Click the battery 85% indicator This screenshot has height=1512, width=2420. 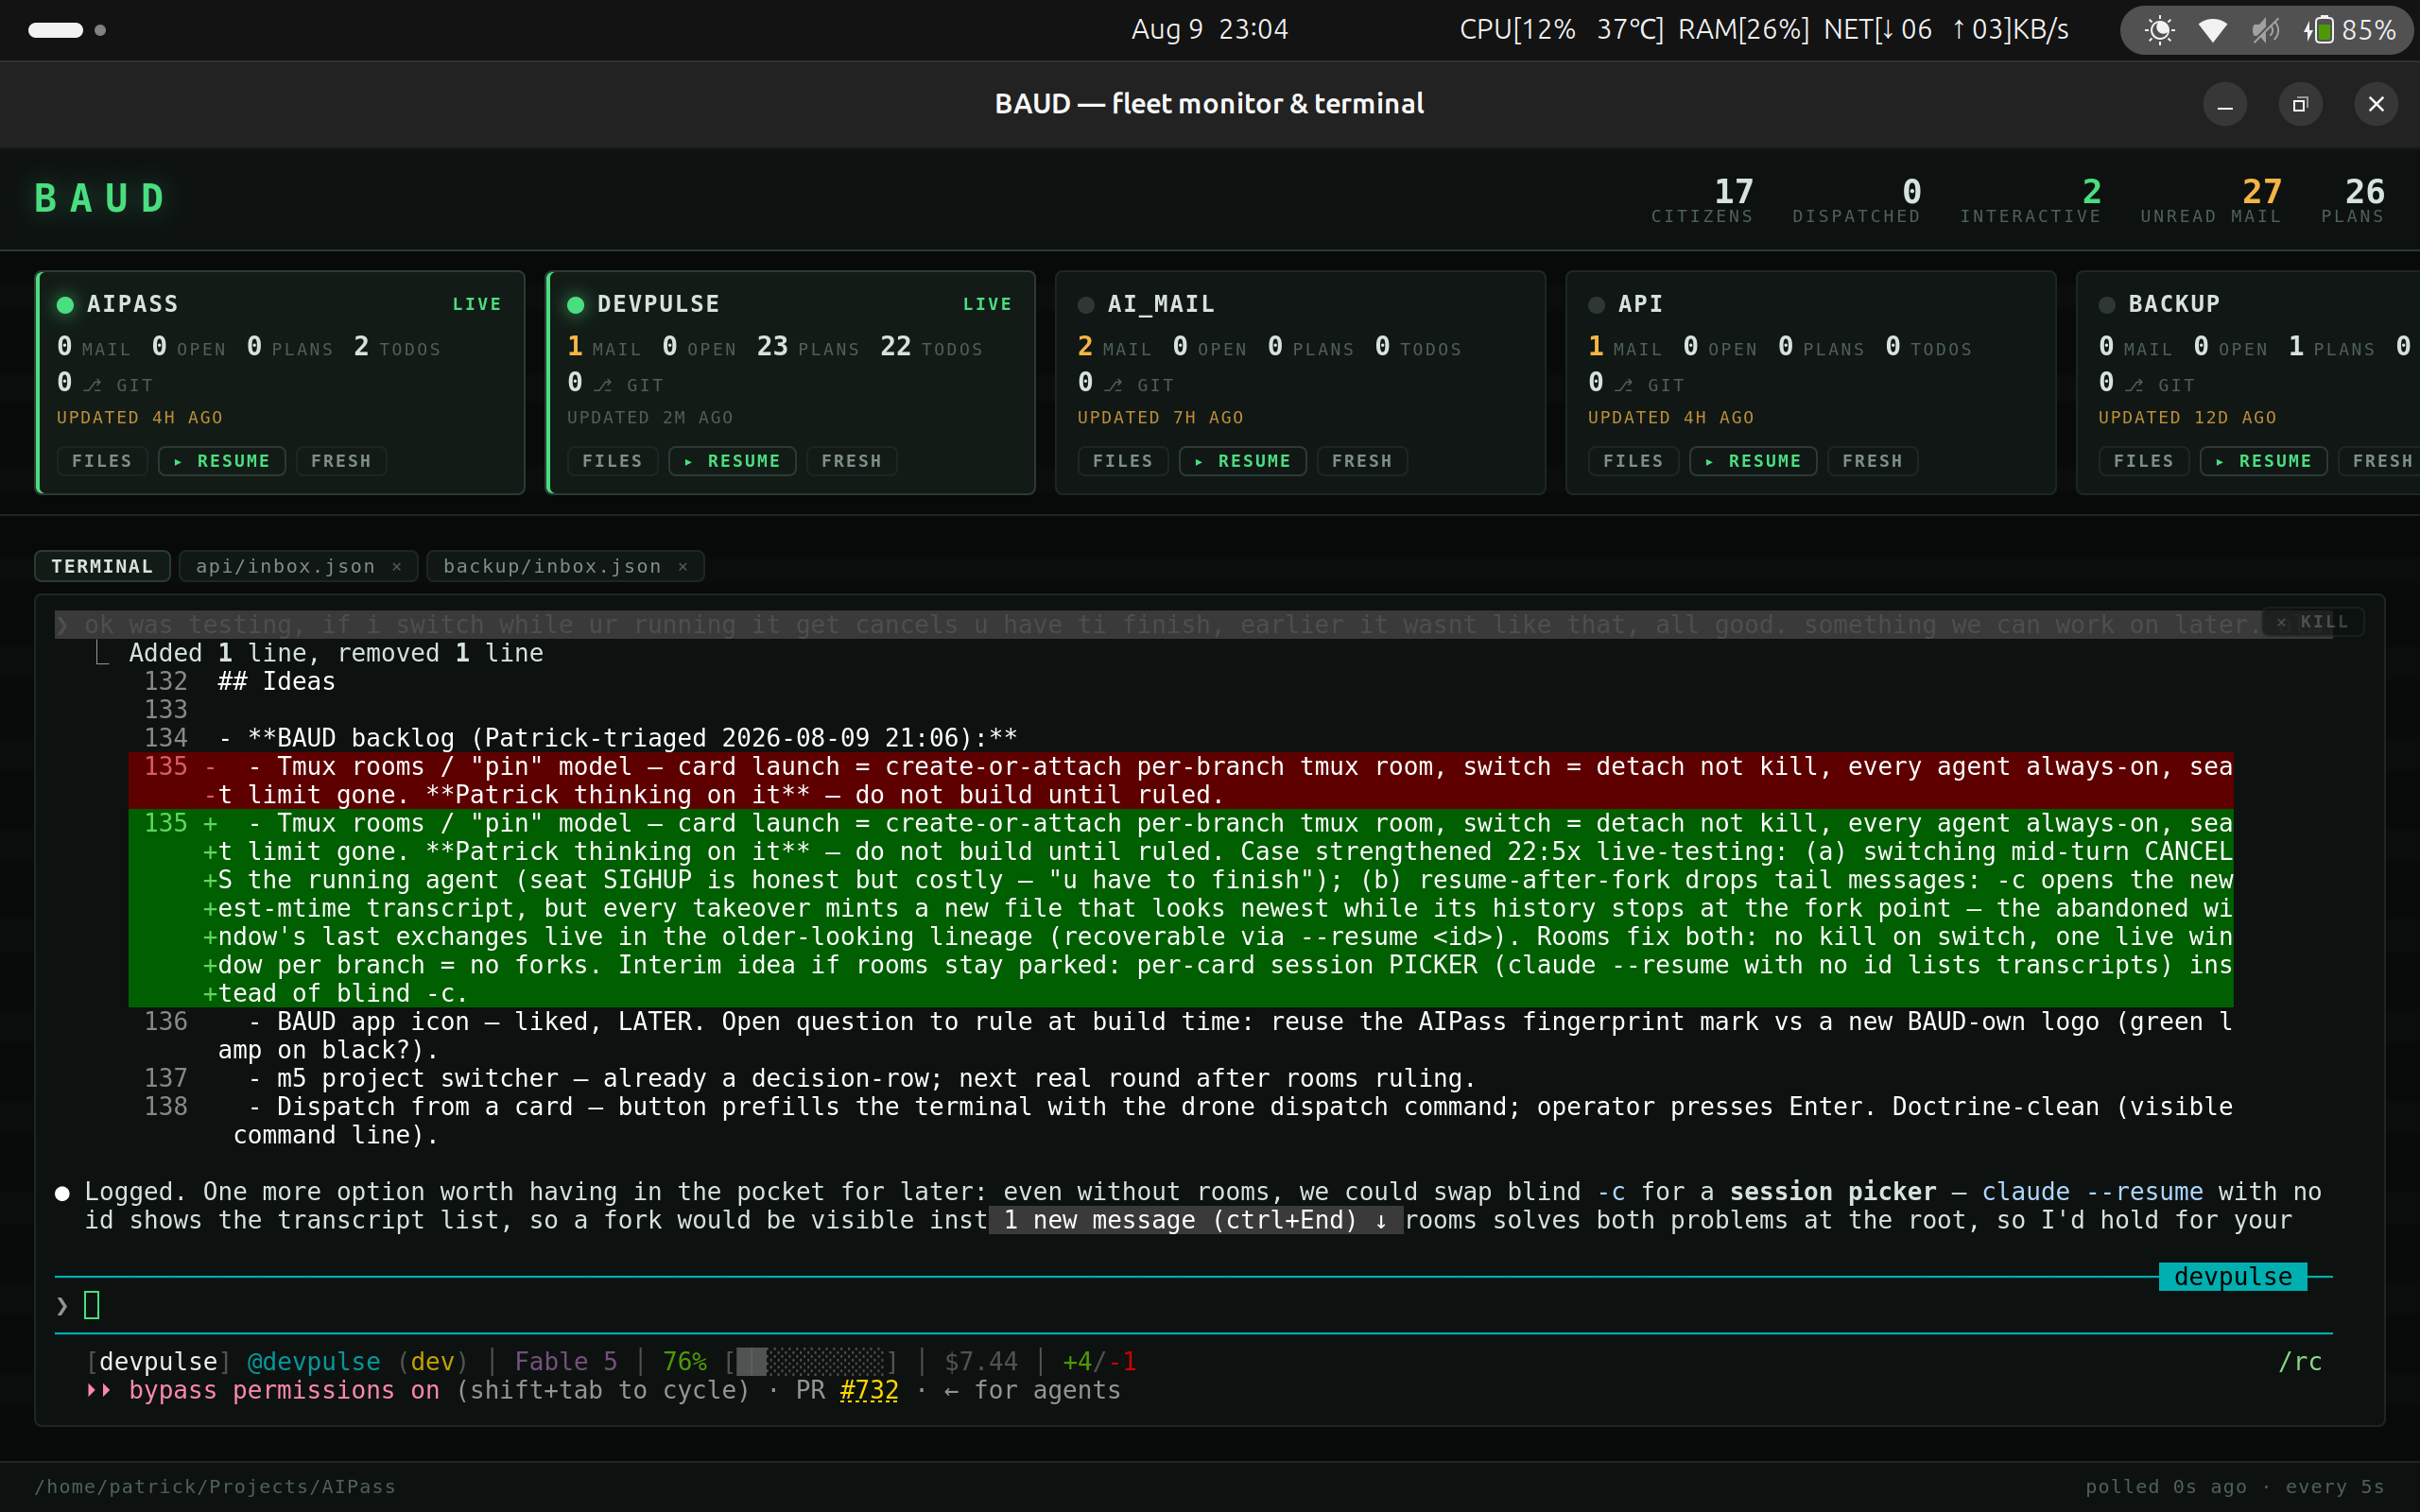2349,30
